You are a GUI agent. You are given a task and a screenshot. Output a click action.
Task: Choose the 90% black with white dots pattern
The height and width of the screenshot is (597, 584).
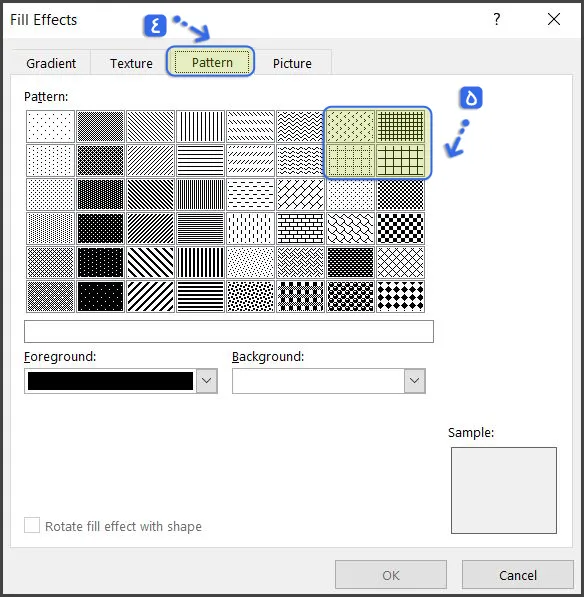100,296
